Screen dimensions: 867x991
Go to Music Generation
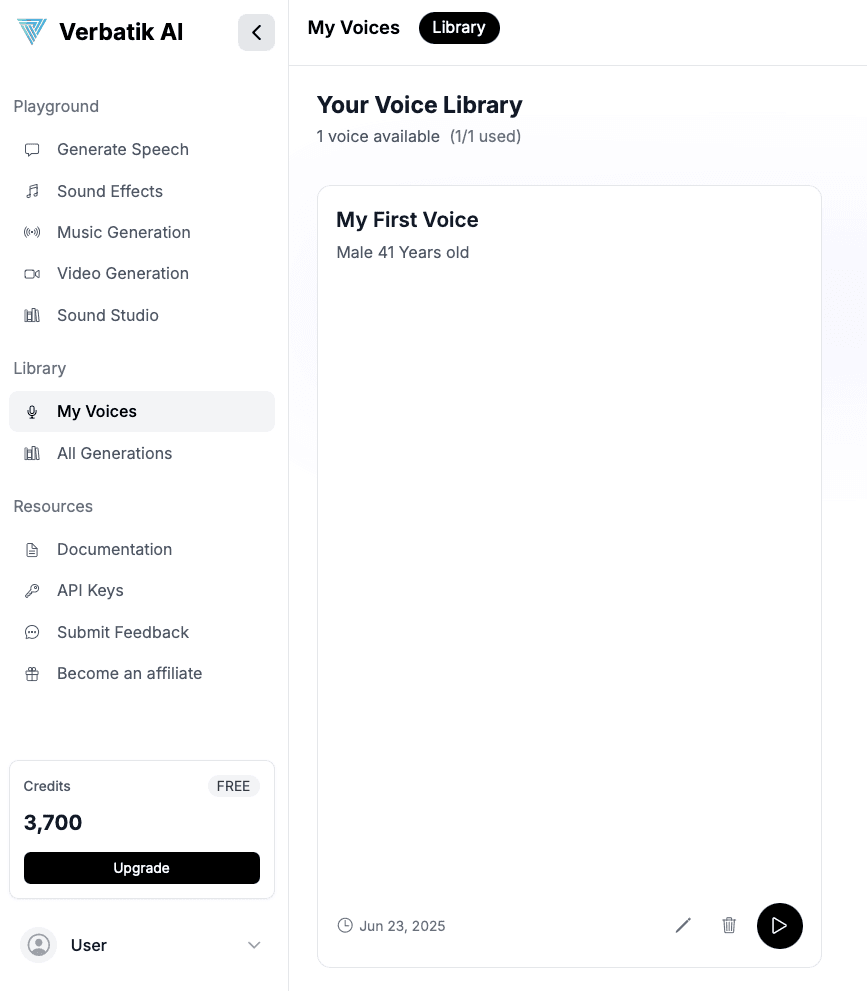click(123, 232)
